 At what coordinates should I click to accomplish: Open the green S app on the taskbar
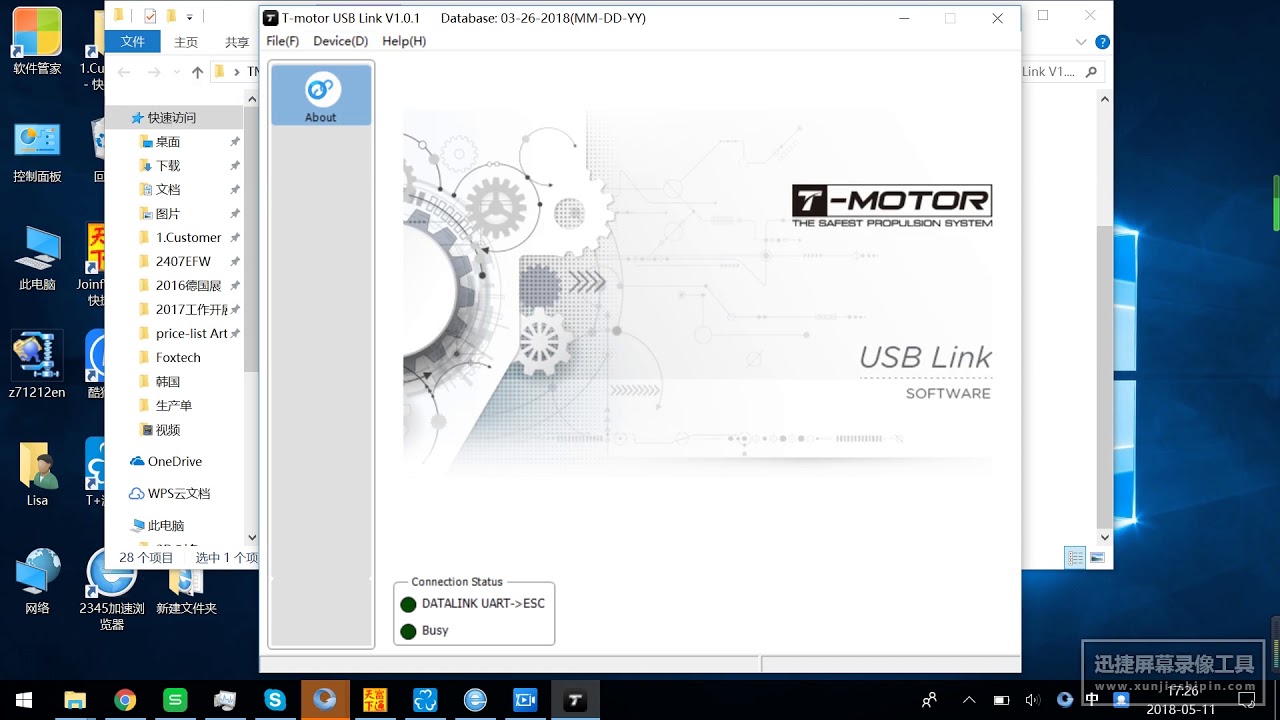tap(175, 700)
